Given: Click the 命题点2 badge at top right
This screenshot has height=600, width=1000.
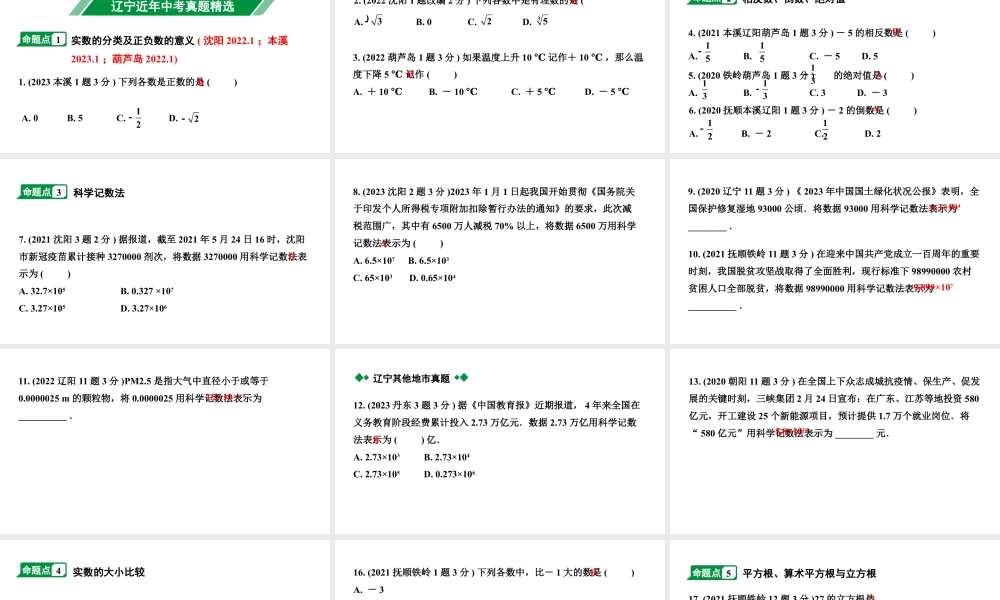Looking at the screenshot, I should coord(710,2).
